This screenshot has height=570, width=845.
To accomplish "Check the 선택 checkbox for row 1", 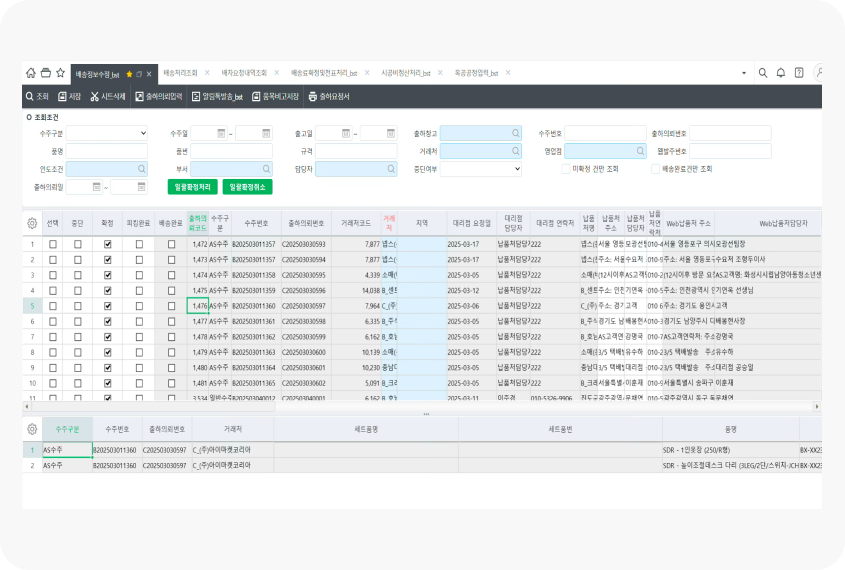I will point(51,244).
